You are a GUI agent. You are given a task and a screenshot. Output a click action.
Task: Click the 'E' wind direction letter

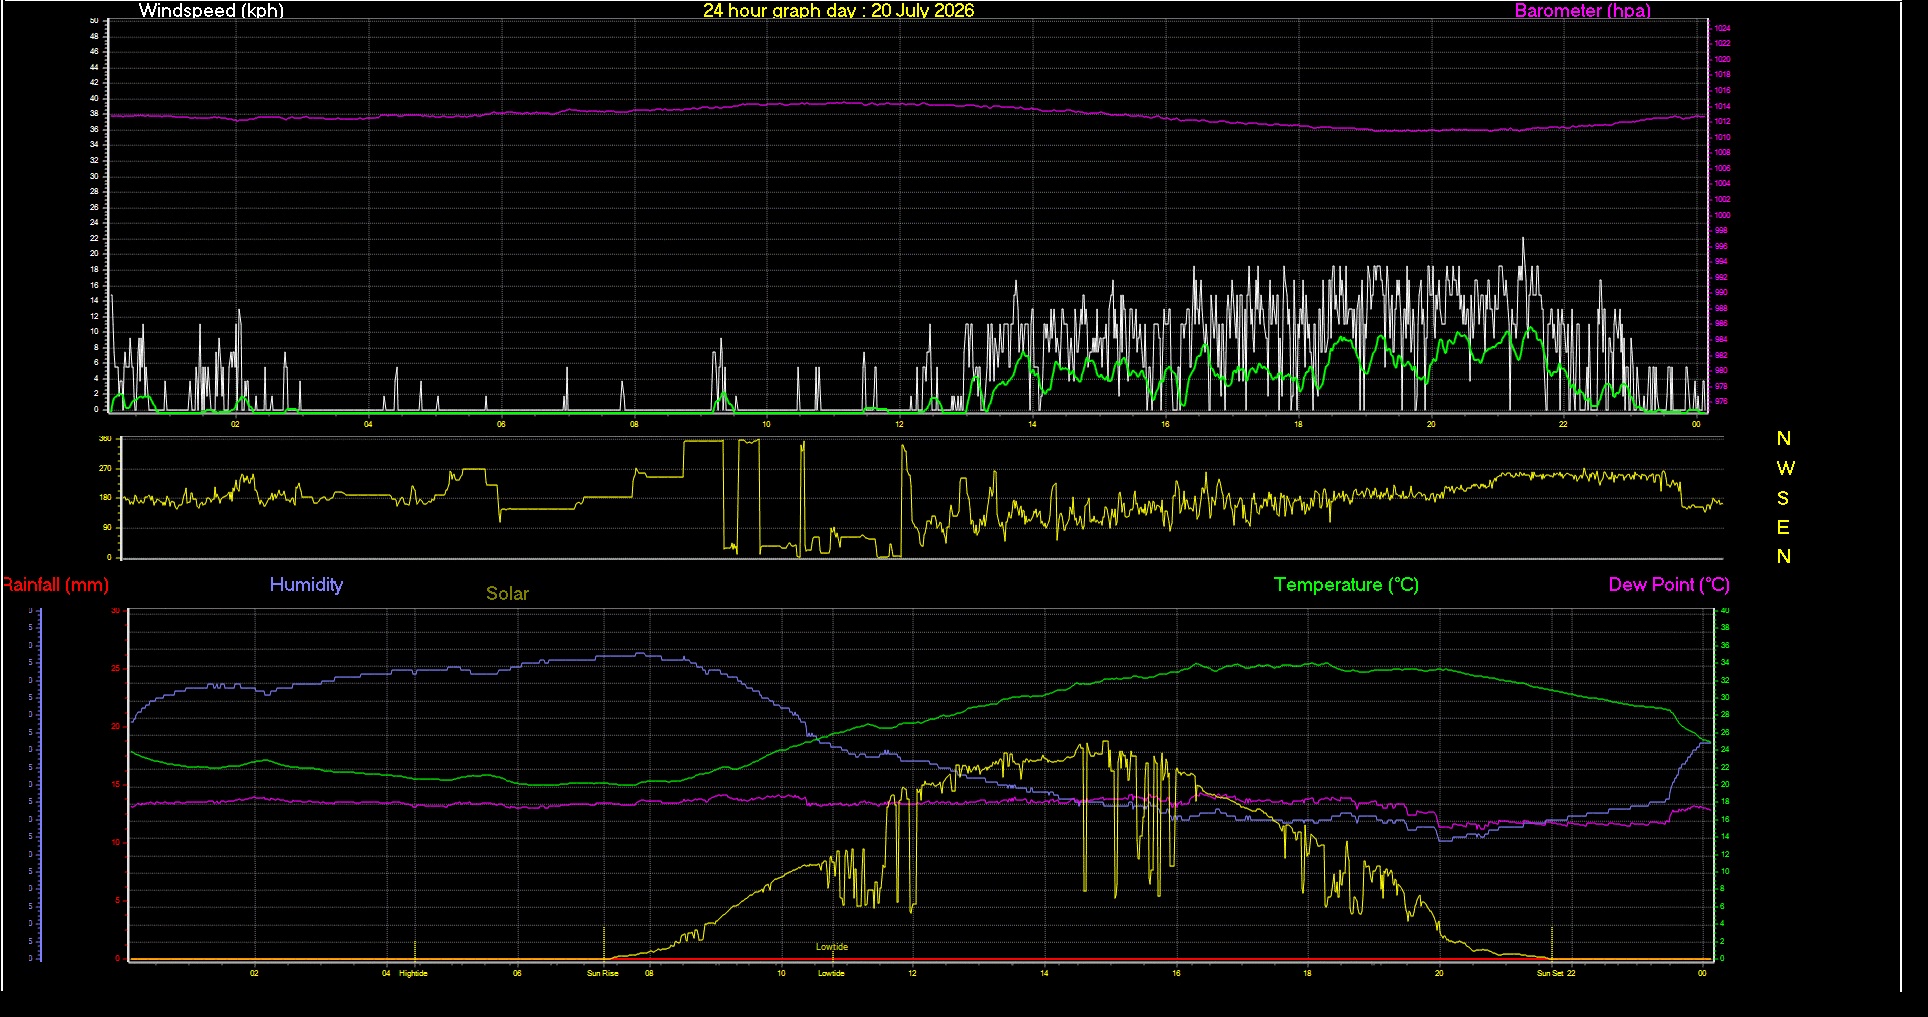point(1783,528)
